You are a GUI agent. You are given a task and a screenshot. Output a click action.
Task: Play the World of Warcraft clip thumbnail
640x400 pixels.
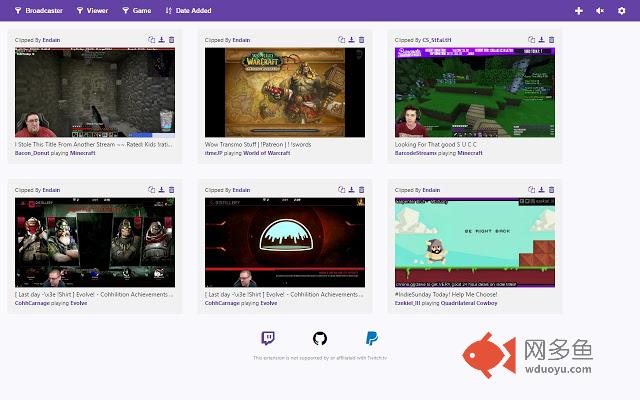[x=285, y=92]
